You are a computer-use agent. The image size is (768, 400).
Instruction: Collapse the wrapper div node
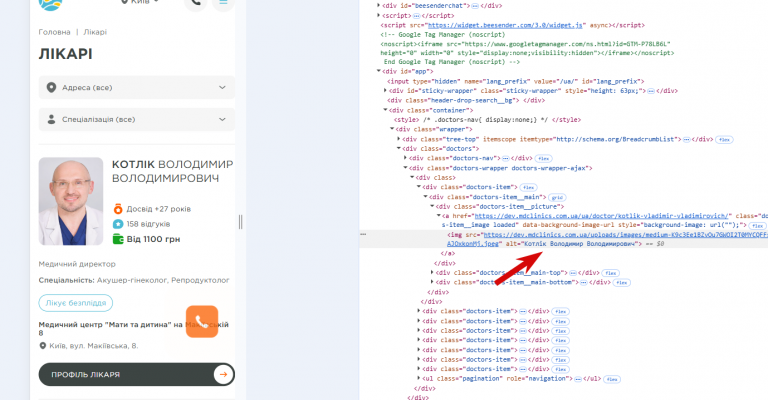pyautogui.click(x=392, y=129)
